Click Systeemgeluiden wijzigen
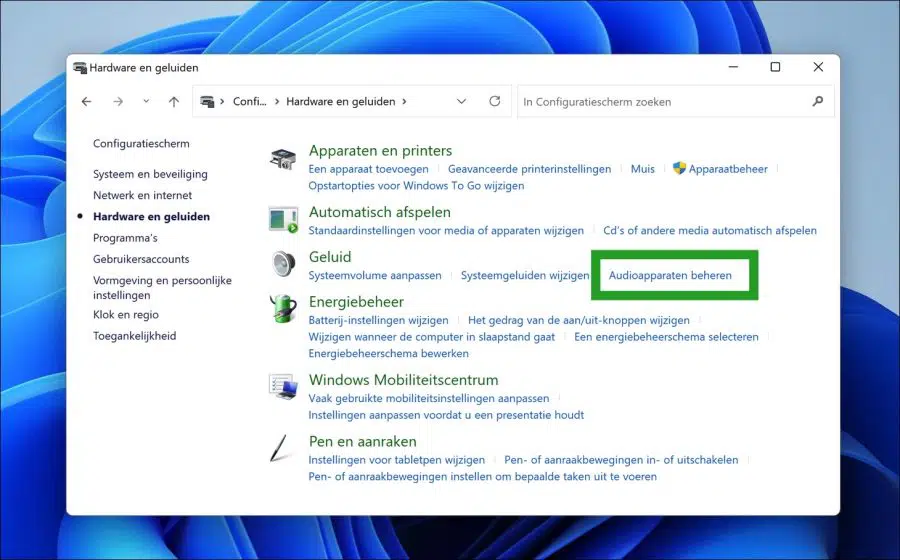Viewport: 900px width, 560px height. tap(525, 275)
